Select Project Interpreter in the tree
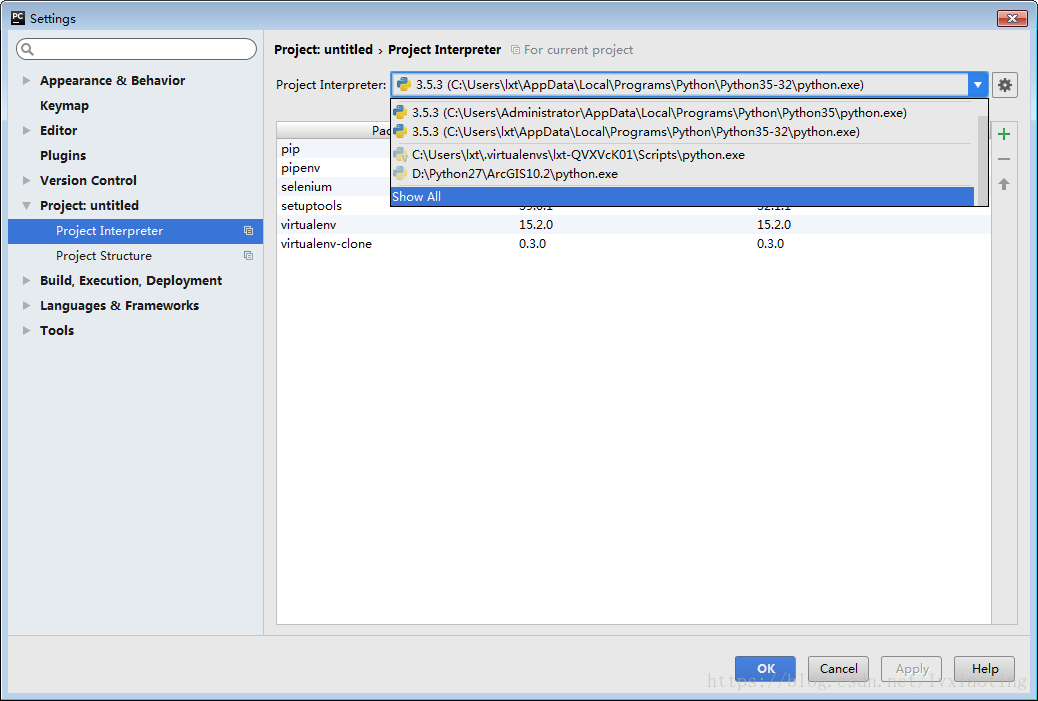 (135, 231)
